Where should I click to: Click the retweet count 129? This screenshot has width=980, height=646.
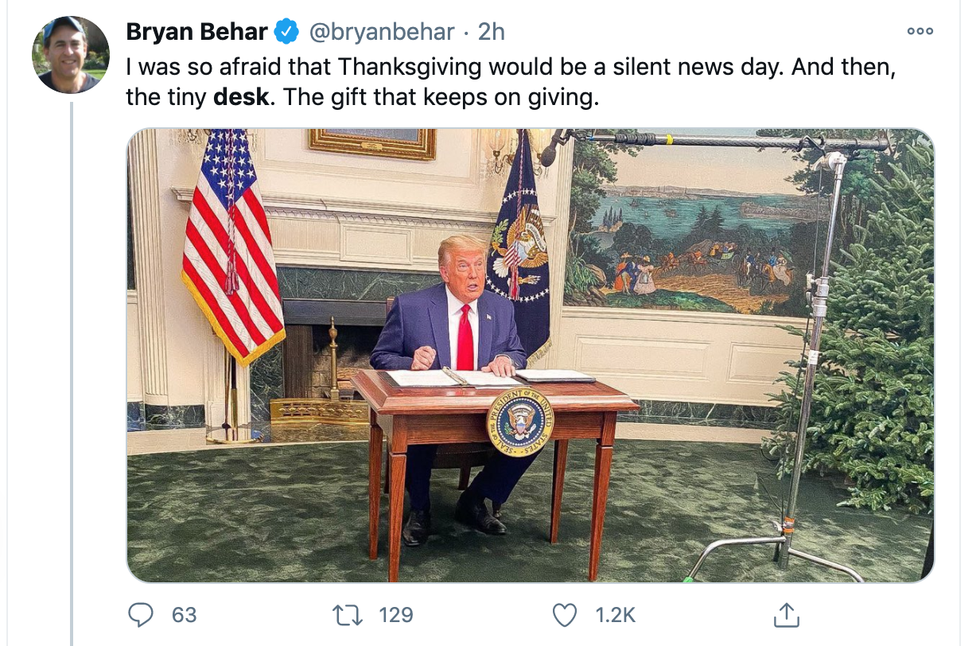click(396, 614)
